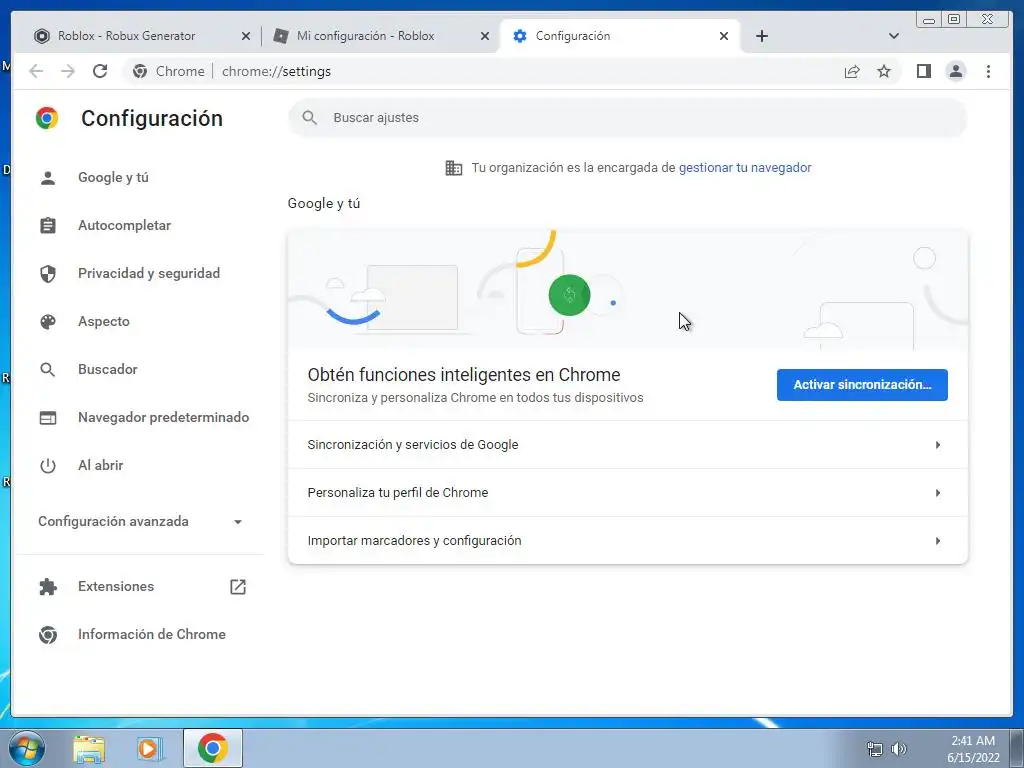
Task: Click the Extensiones puzzle piece icon
Action: tap(48, 586)
